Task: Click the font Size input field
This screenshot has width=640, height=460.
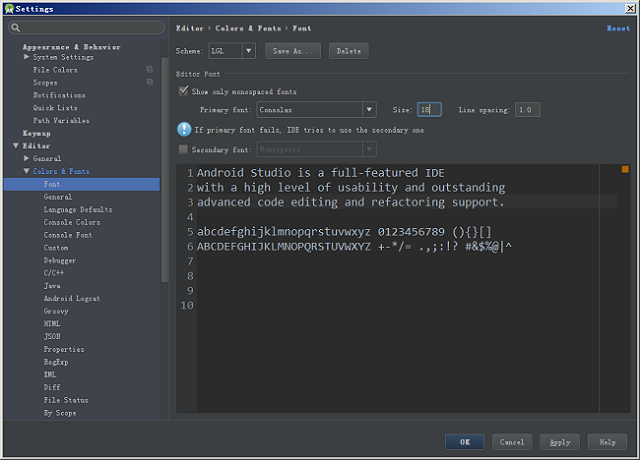Action: 429,110
